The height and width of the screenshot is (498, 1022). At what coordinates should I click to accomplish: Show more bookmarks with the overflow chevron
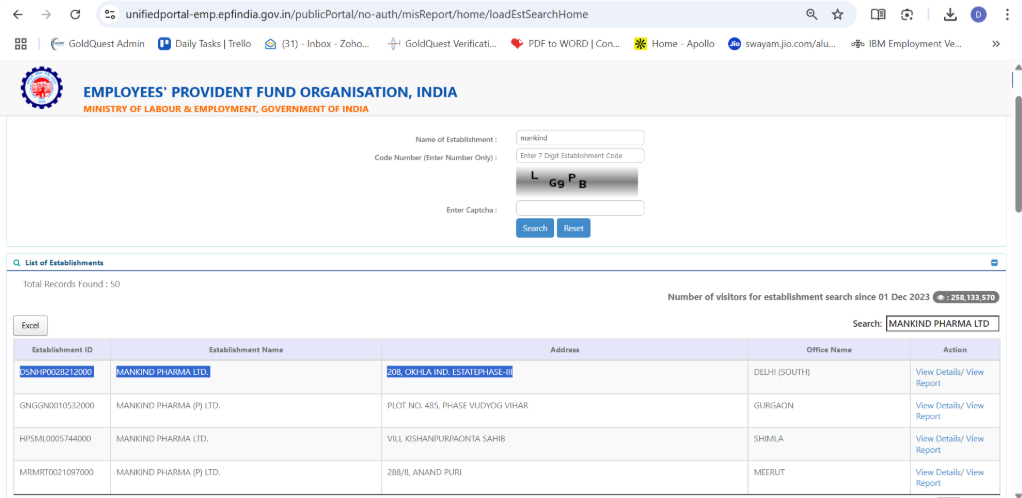995,44
